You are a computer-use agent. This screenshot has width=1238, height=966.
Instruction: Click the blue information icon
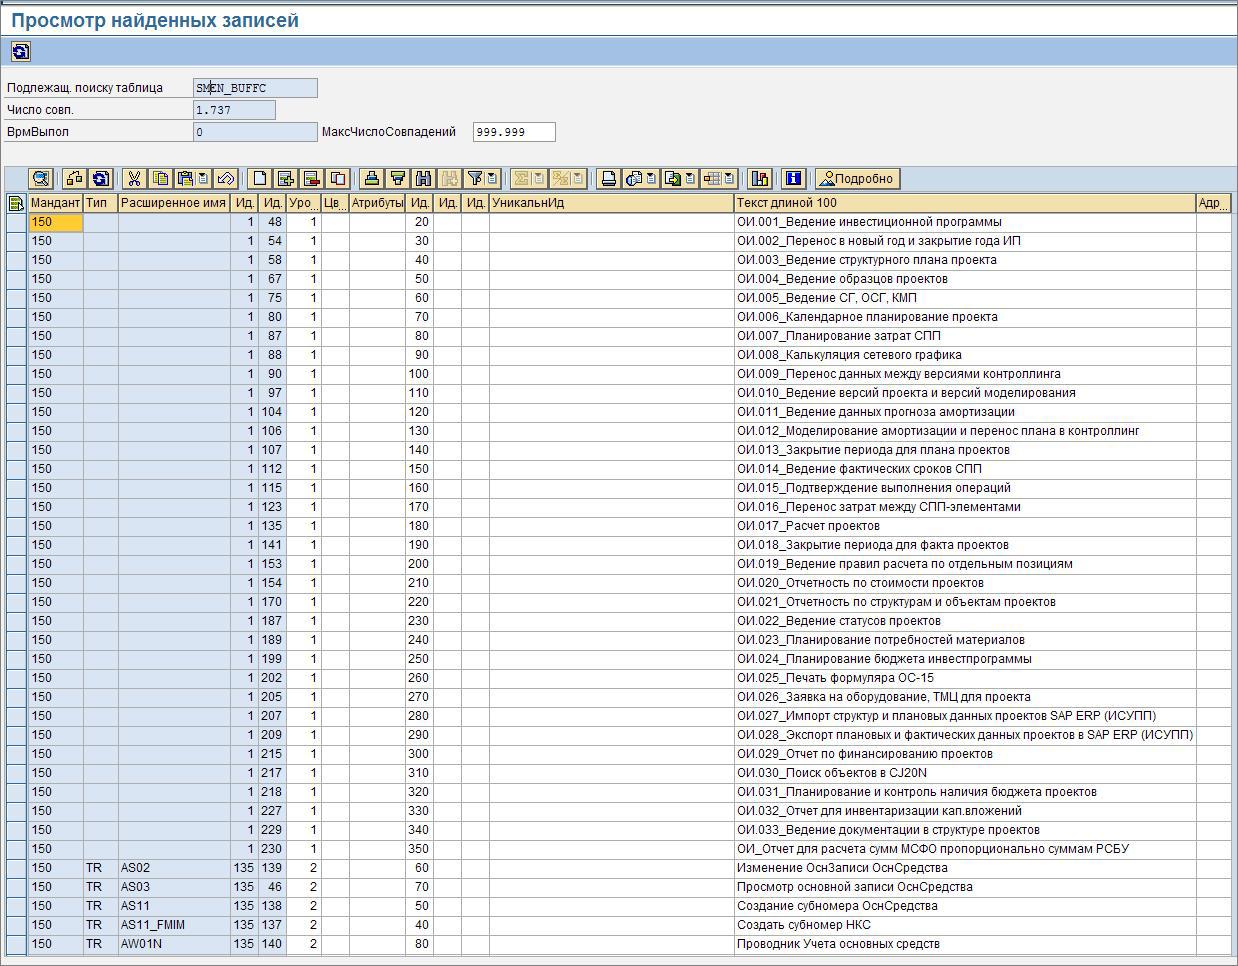click(x=794, y=179)
